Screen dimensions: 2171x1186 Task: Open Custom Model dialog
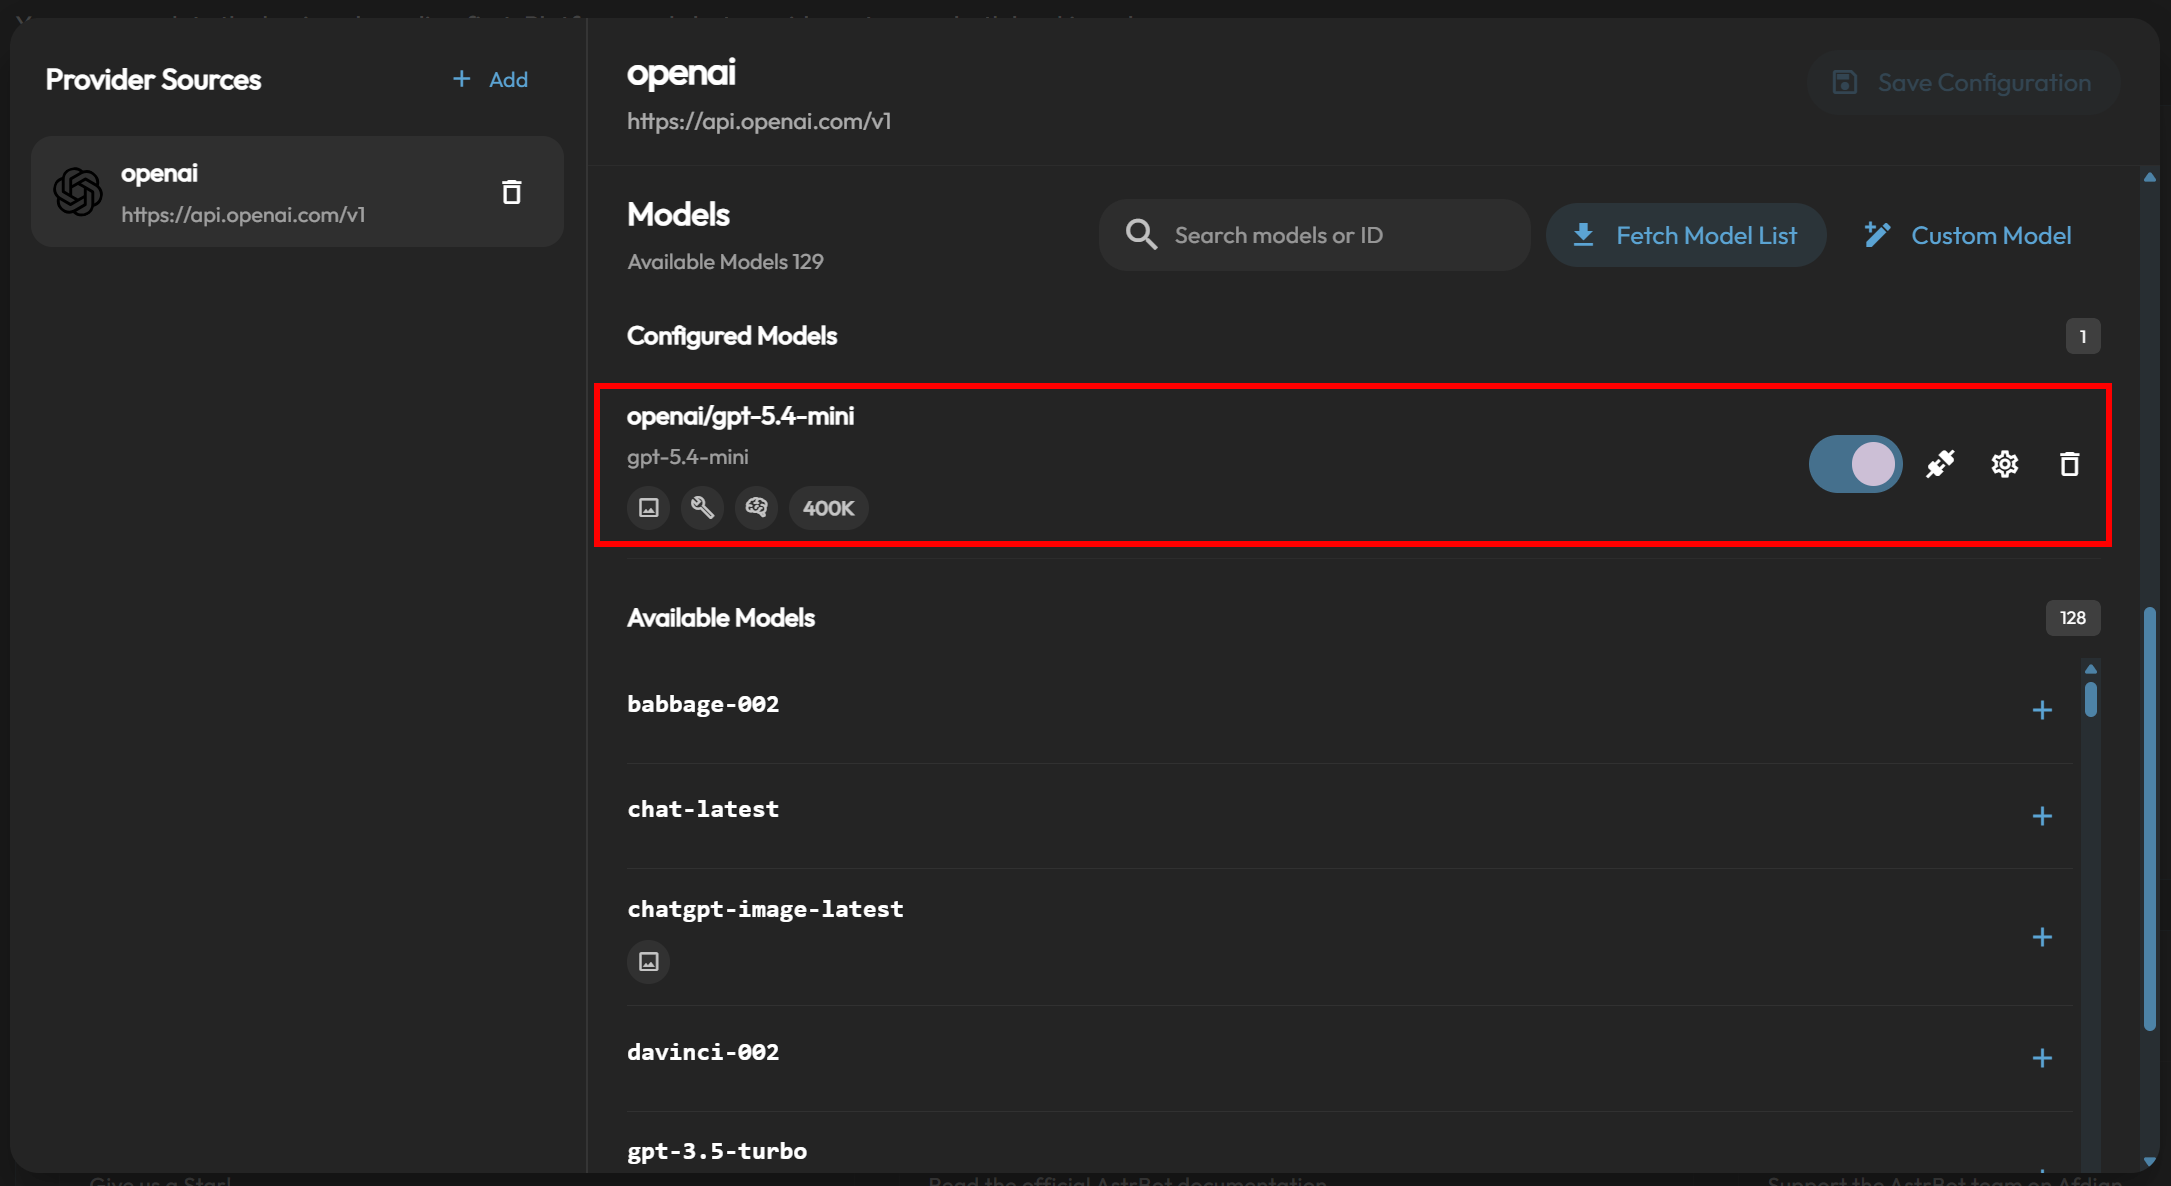point(1968,235)
